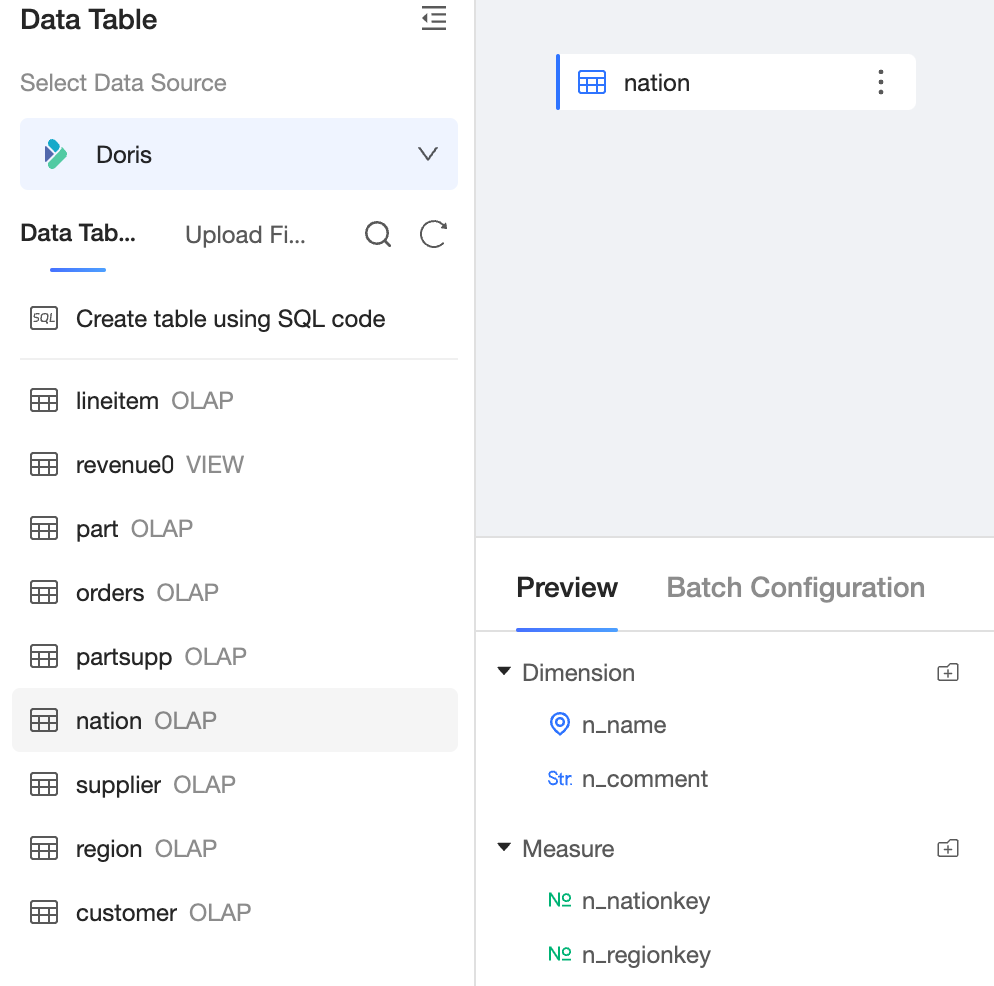
Task: Click number type icon beside n_nationkey
Action: pos(560,901)
